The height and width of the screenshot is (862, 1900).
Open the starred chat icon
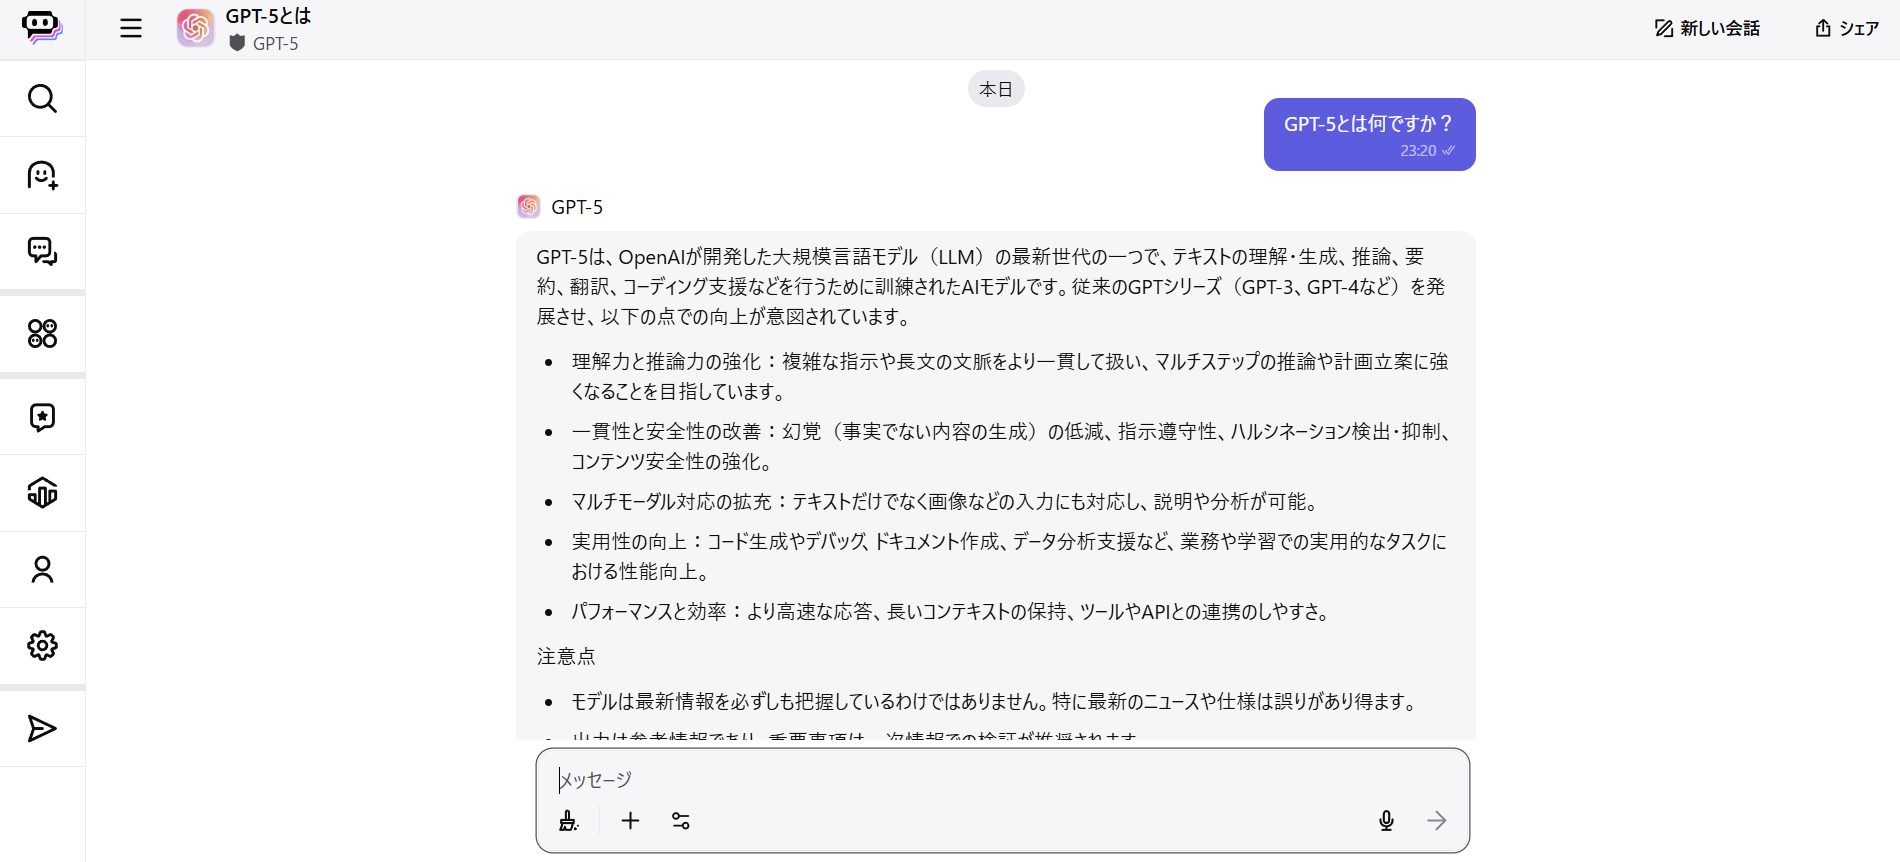(42, 416)
